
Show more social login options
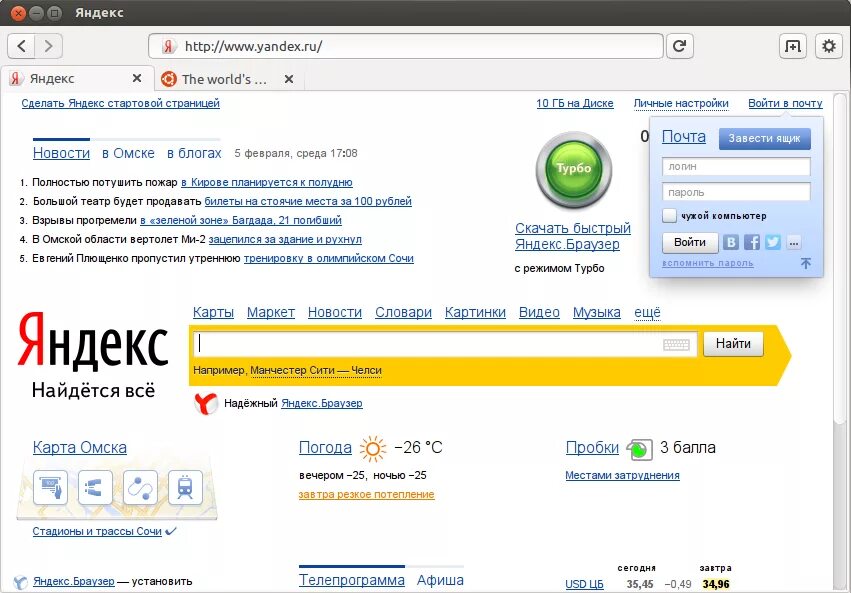click(x=793, y=243)
